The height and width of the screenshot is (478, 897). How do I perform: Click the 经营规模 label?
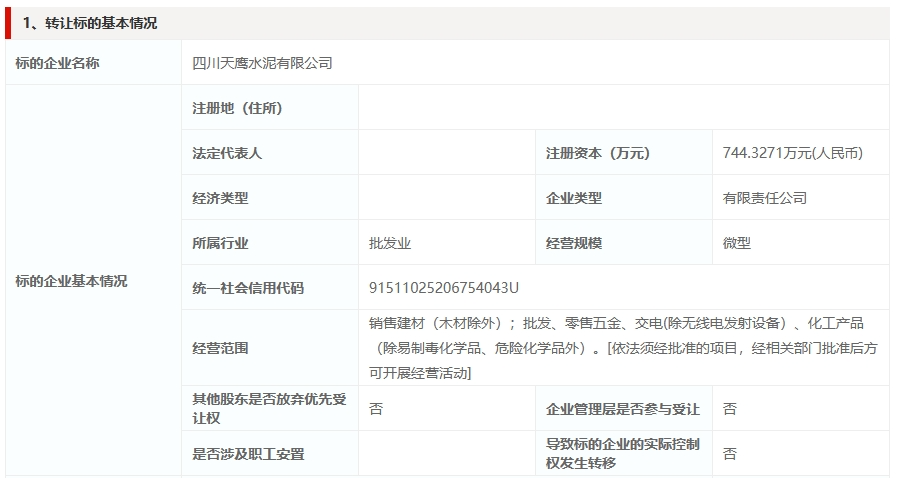(x=574, y=243)
